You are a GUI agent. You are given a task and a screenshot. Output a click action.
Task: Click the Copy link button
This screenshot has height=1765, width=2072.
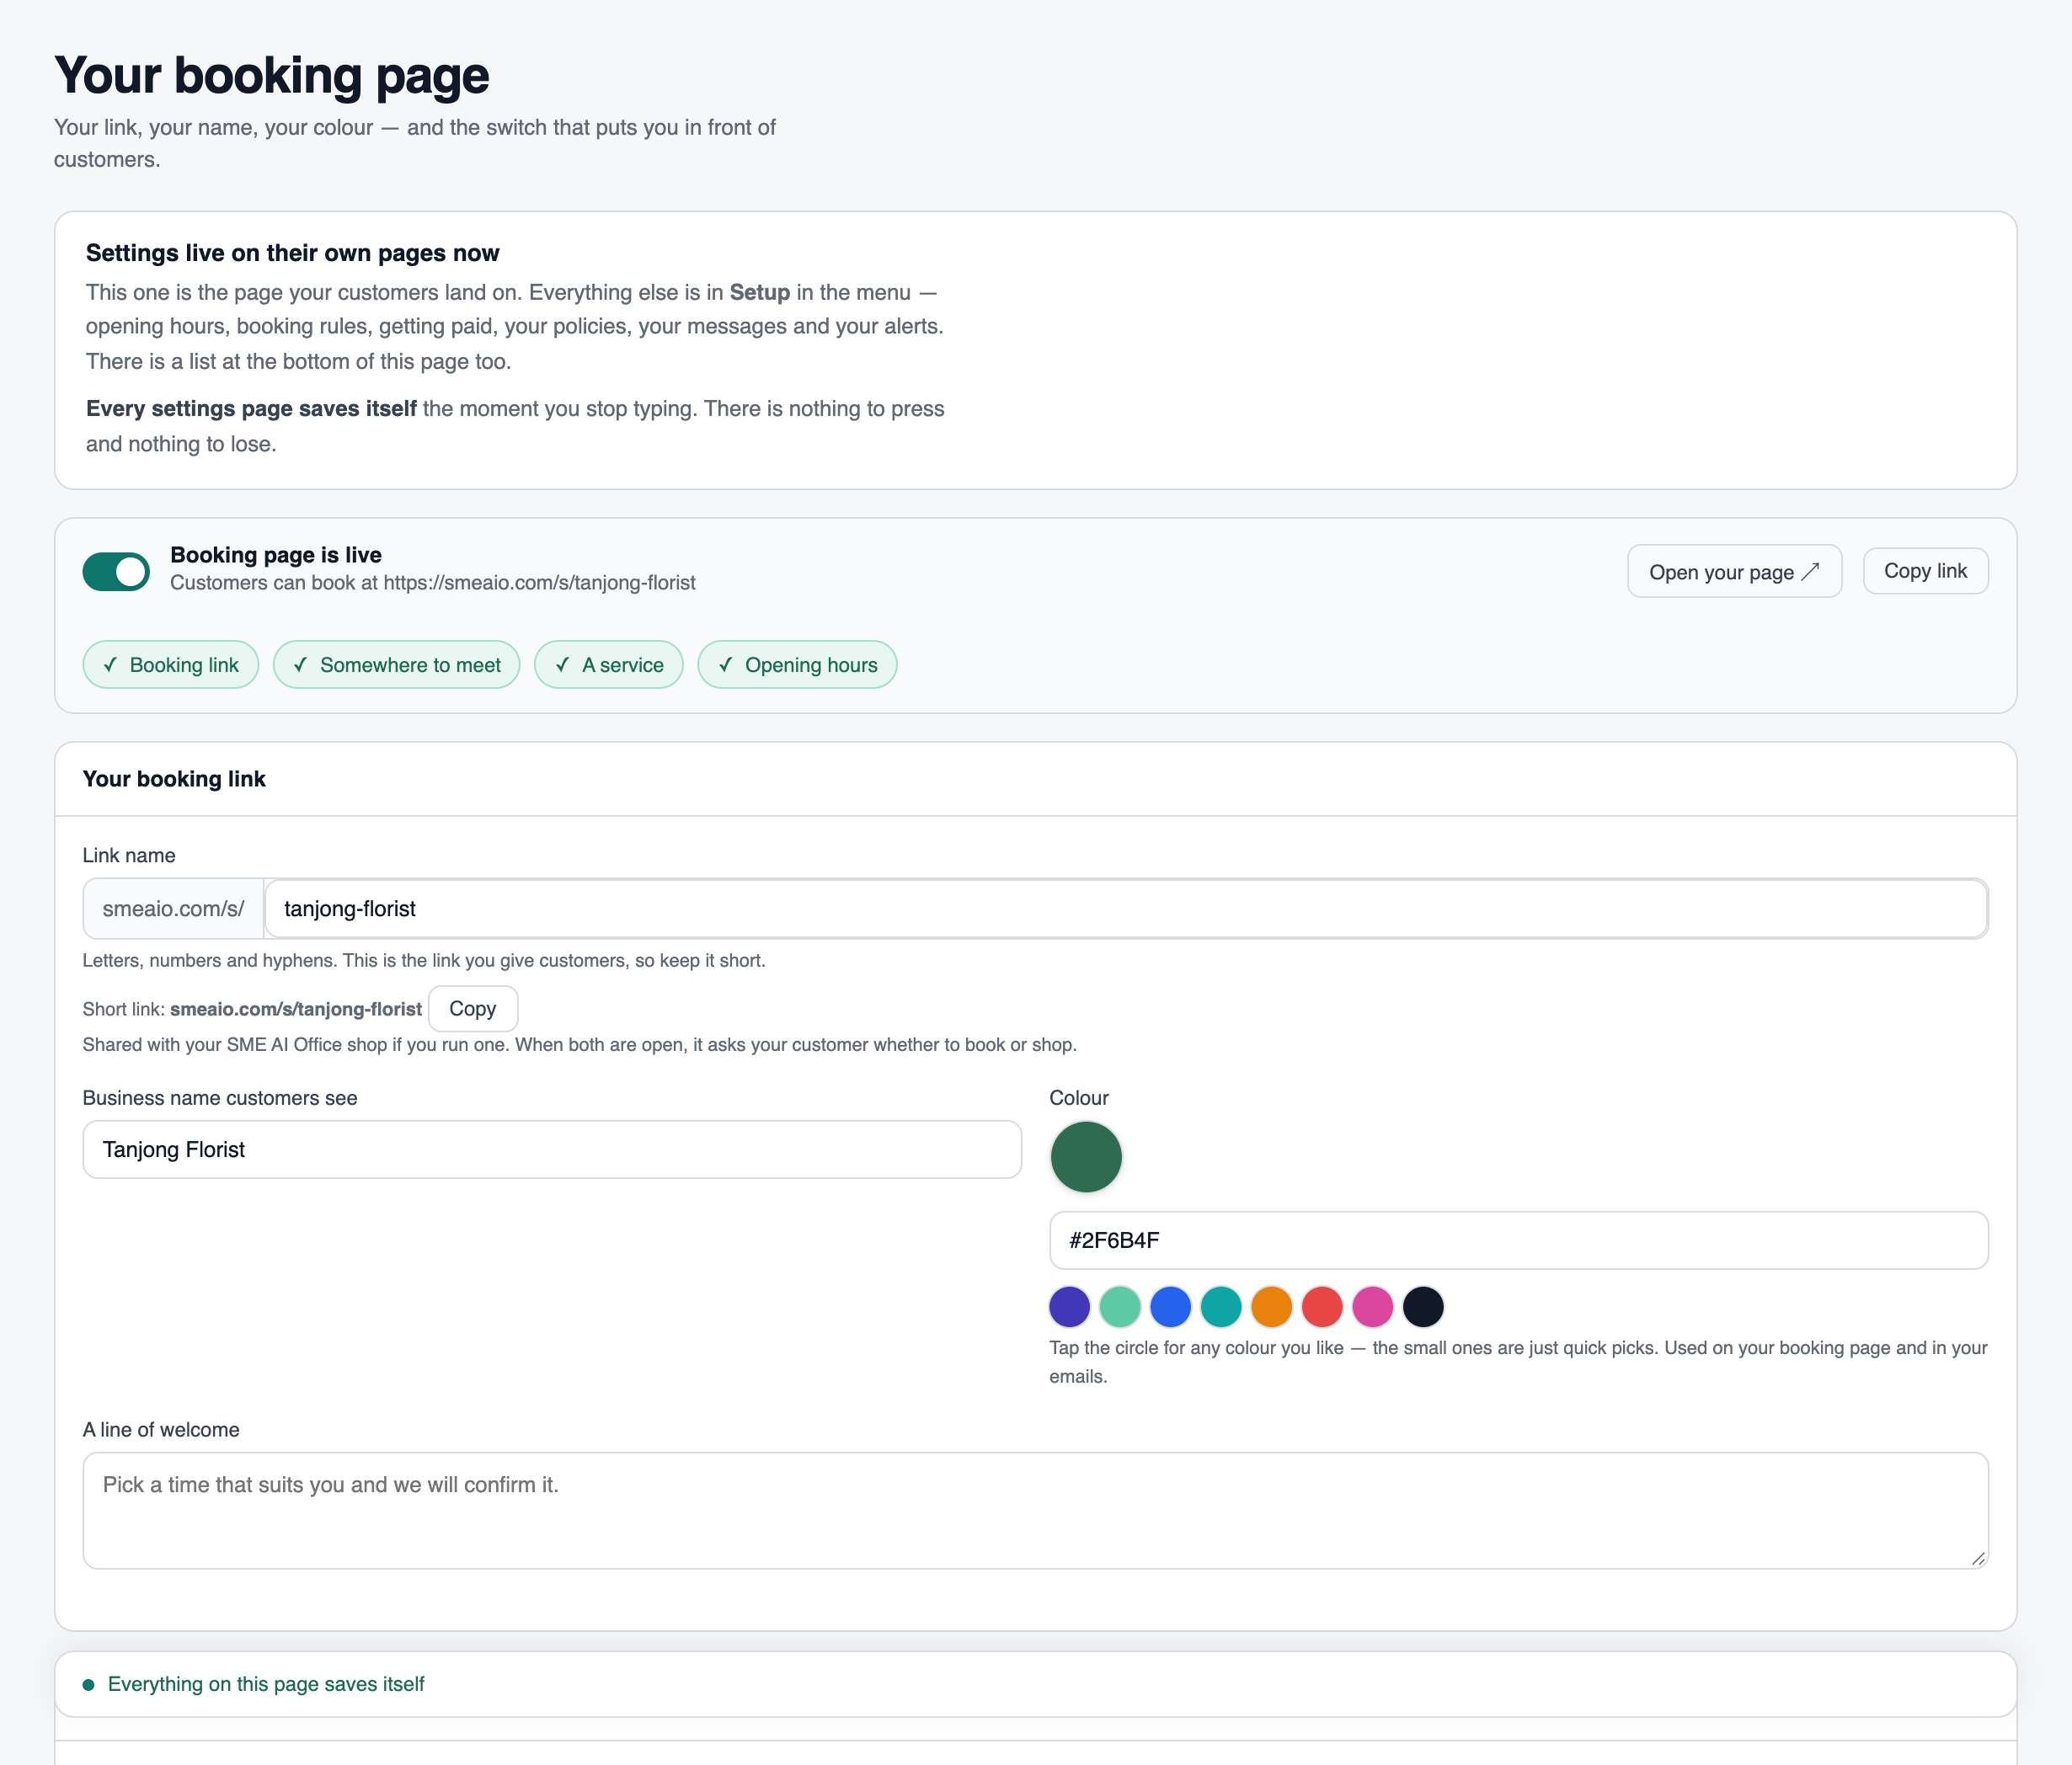pyautogui.click(x=1925, y=571)
